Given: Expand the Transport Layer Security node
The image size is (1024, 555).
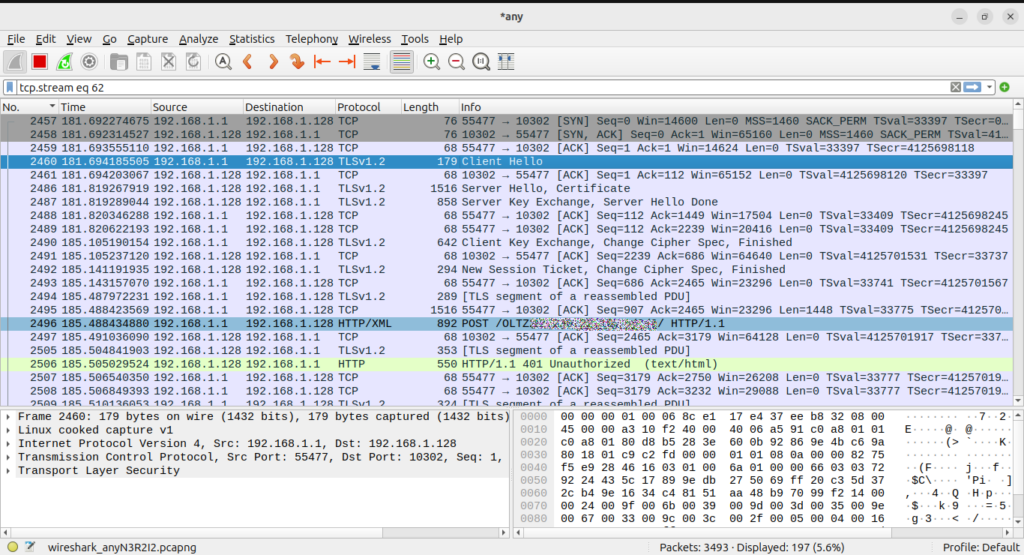Looking at the screenshot, I should tap(8, 471).
